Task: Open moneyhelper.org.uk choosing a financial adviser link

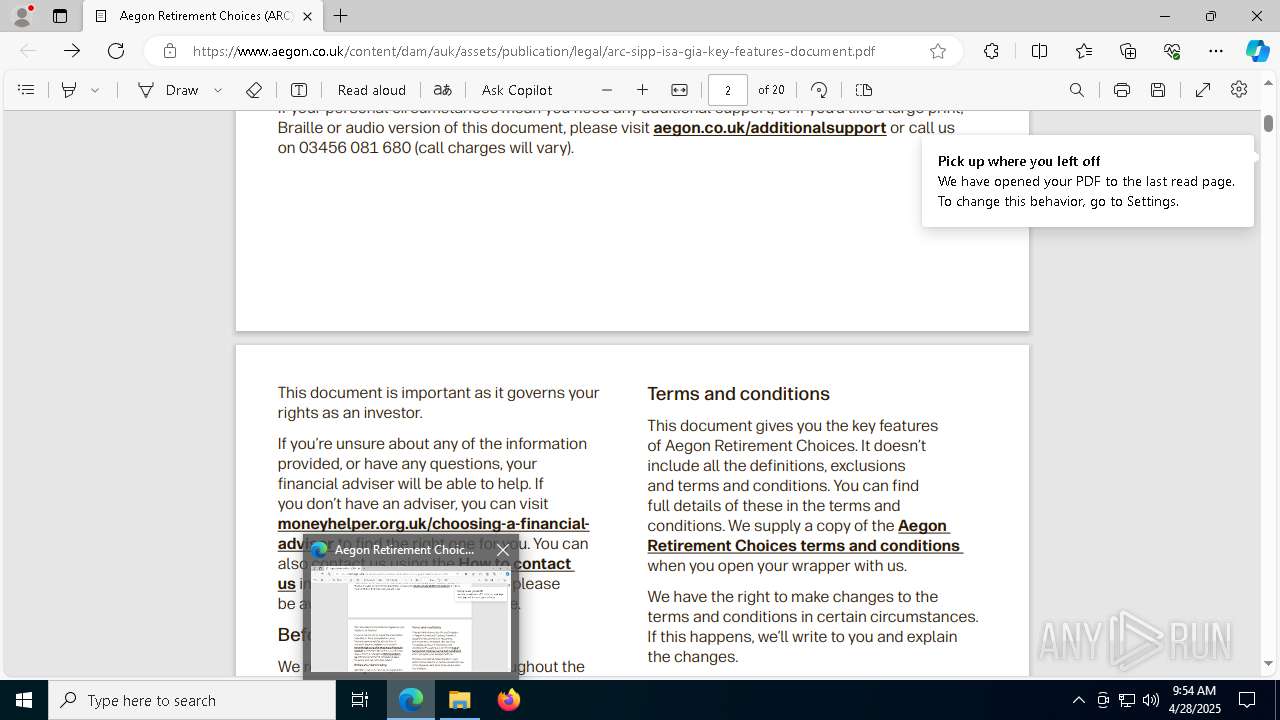Action: [433, 524]
